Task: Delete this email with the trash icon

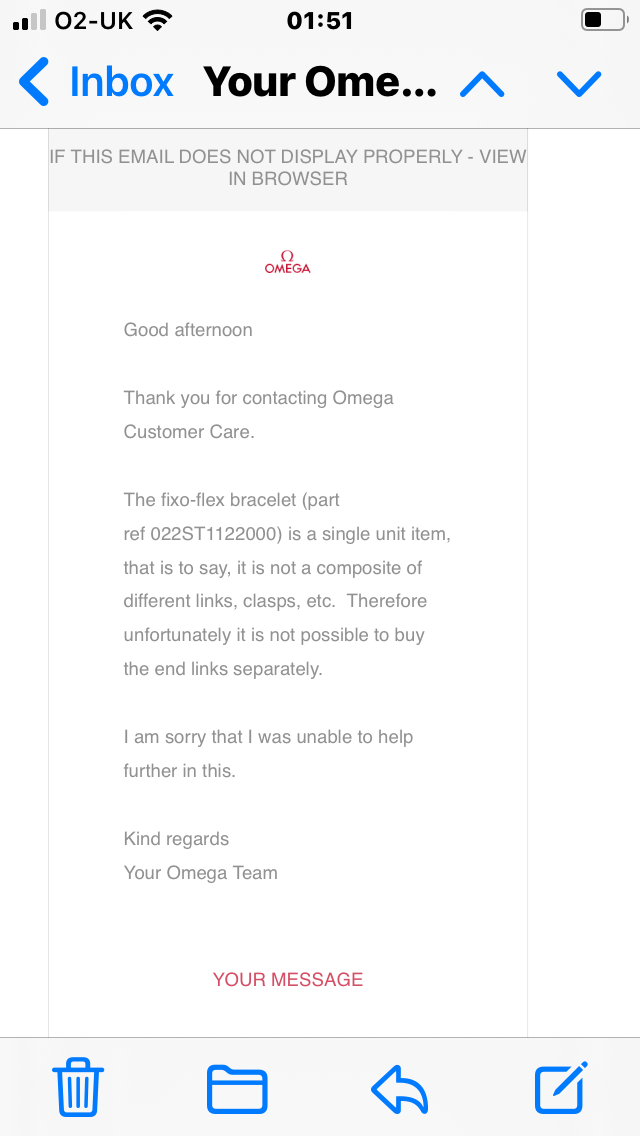Action: coord(78,1087)
